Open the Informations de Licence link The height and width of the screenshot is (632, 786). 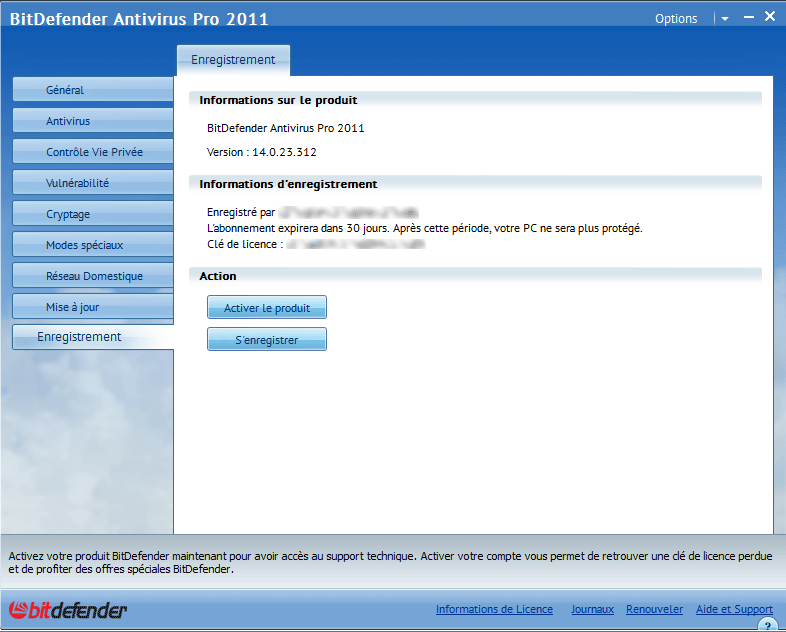pos(494,609)
